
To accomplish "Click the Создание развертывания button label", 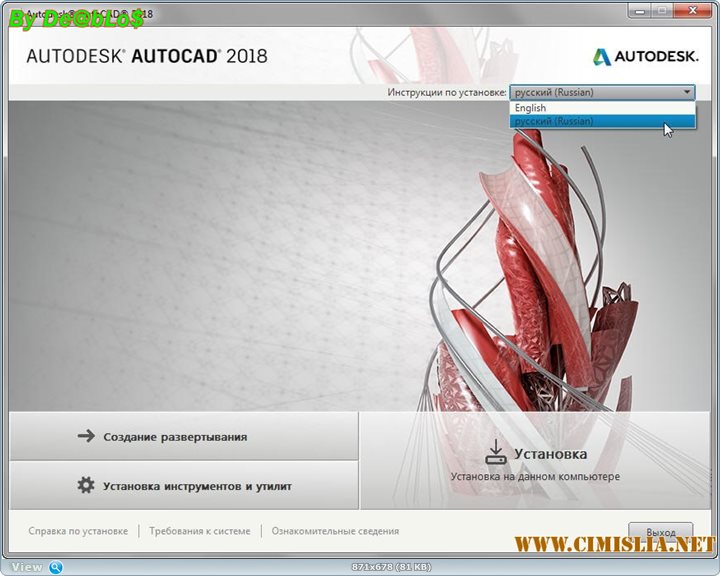I will click(x=175, y=437).
